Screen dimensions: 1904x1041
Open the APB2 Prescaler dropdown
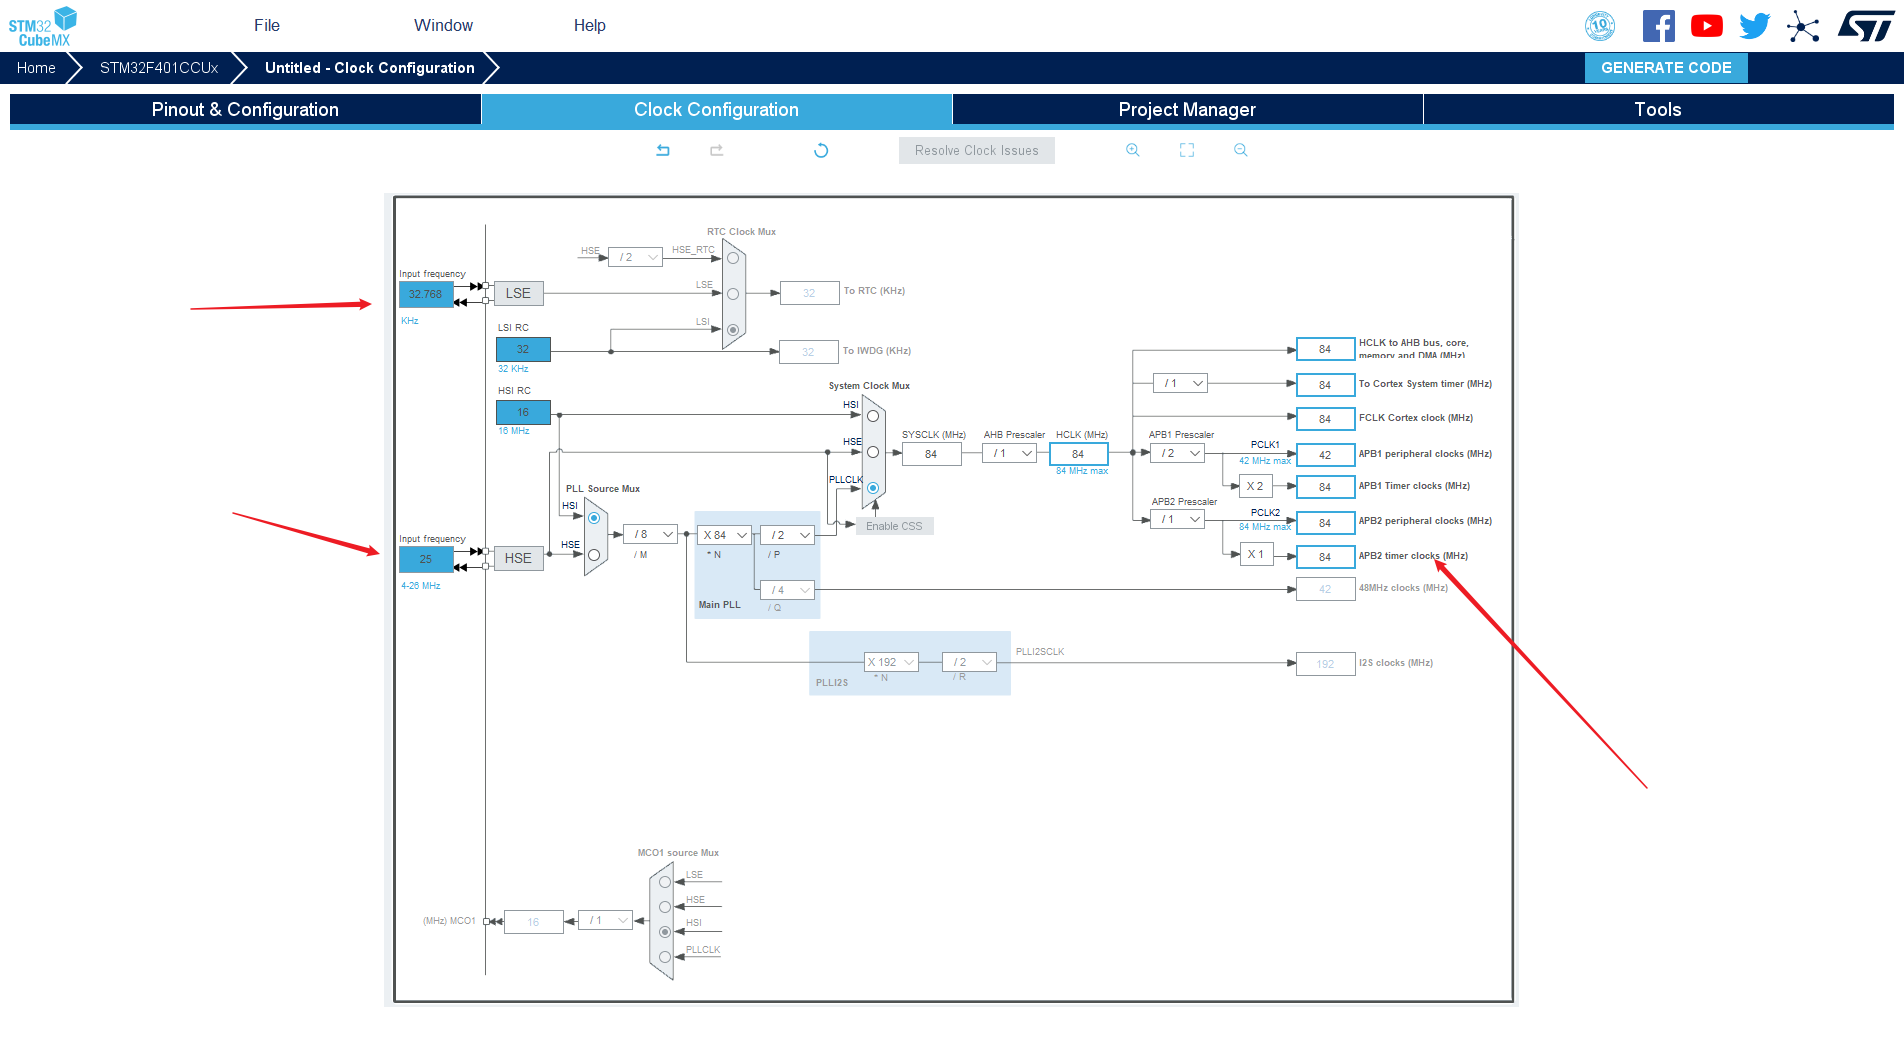(1178, 519)
